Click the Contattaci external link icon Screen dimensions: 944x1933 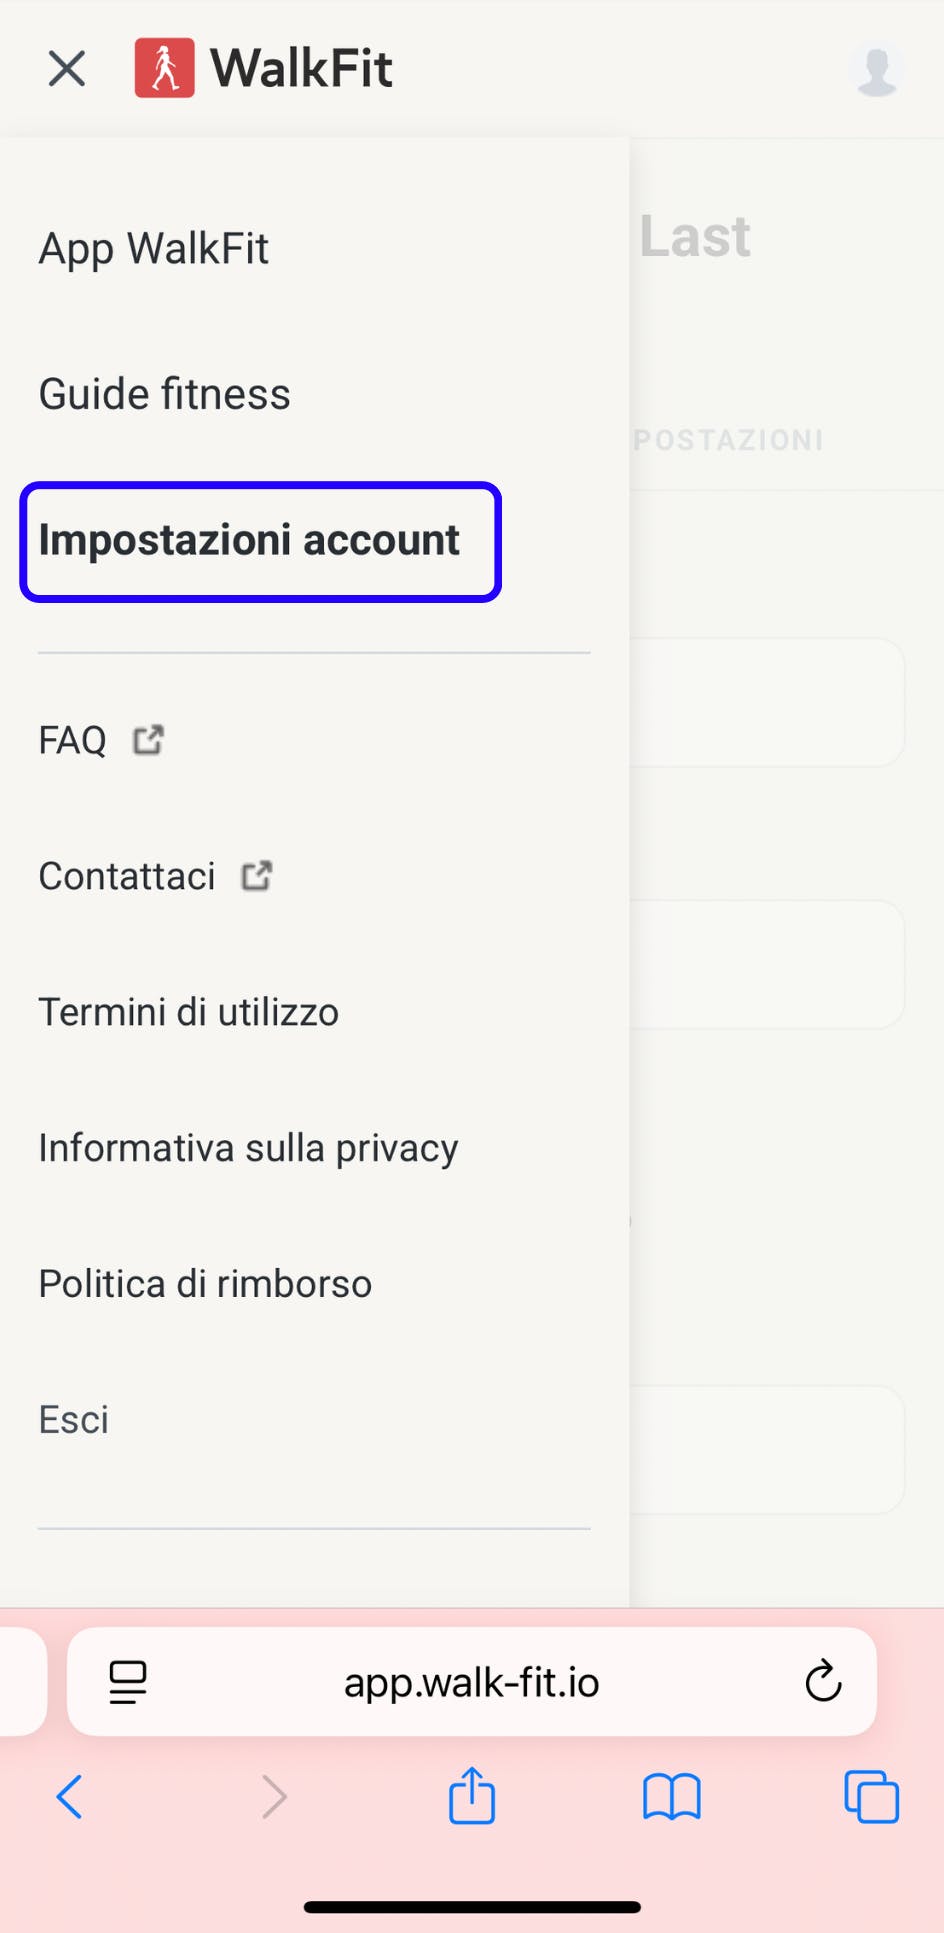coord(257,876)
